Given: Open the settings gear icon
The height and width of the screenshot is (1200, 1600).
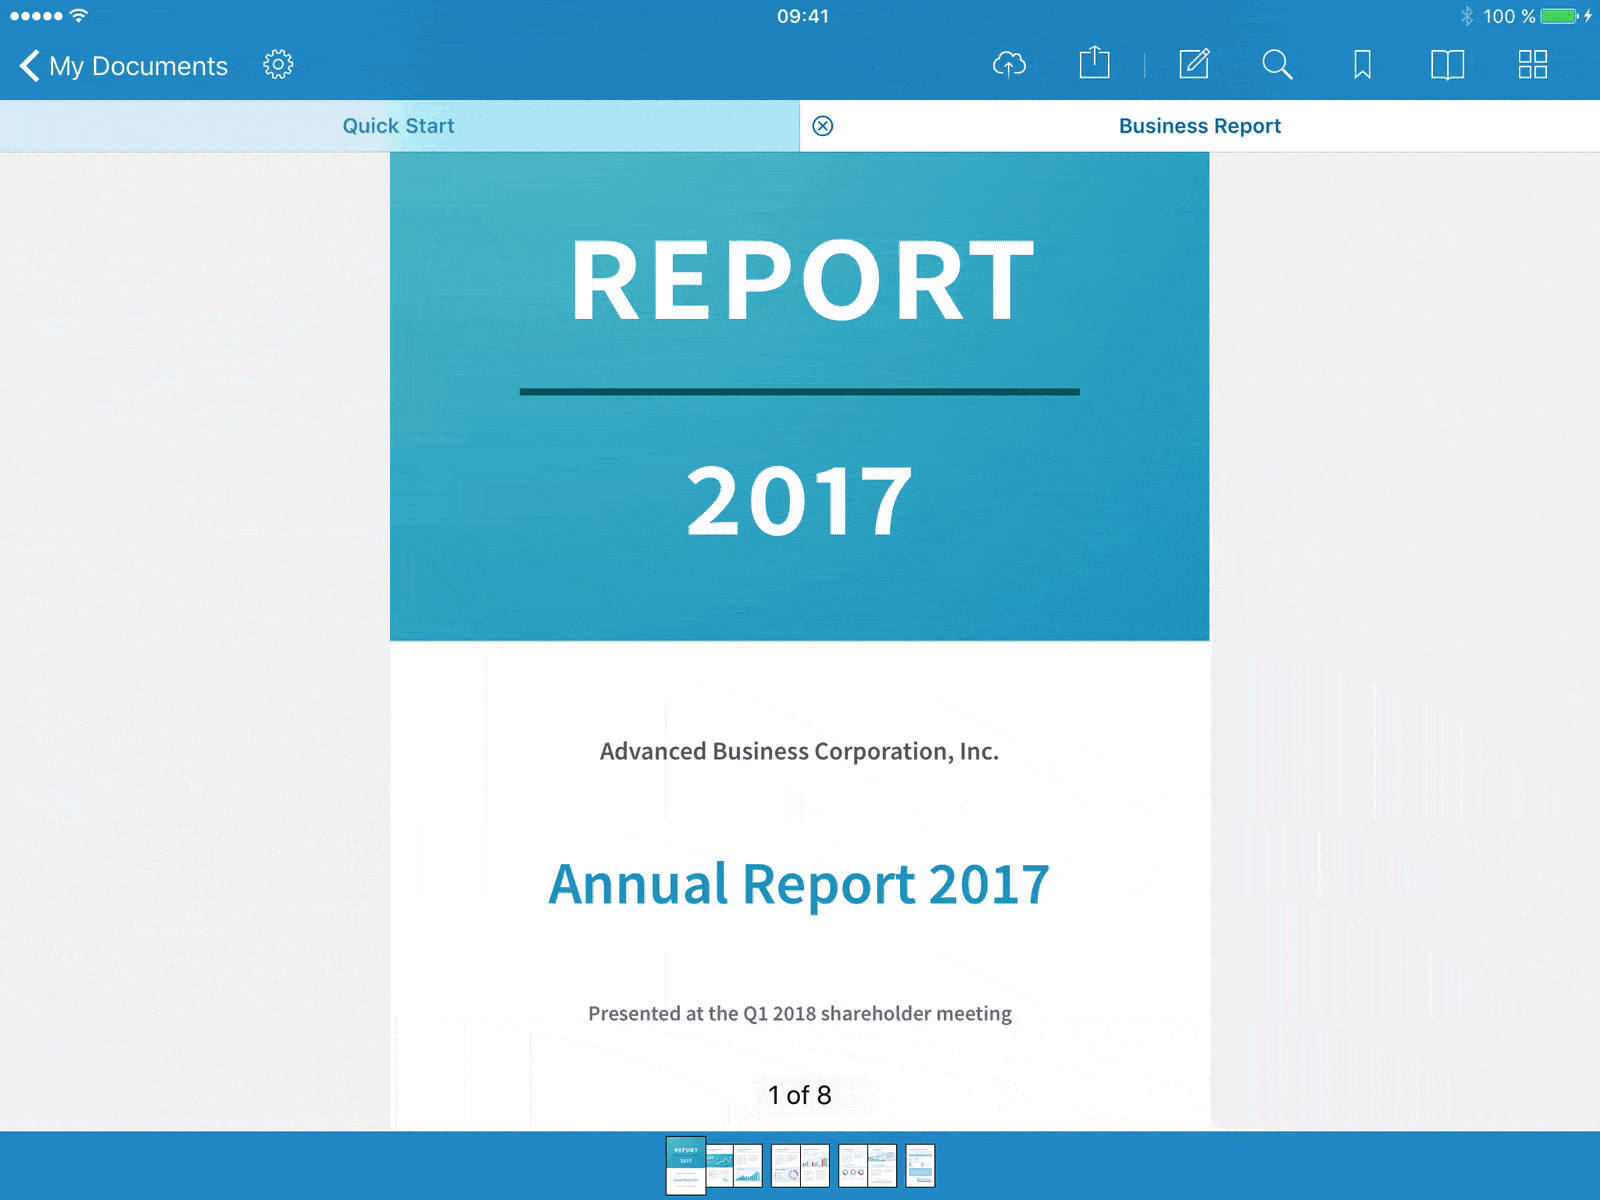Looking at the screenshot, I should click(x=278, y=65).
